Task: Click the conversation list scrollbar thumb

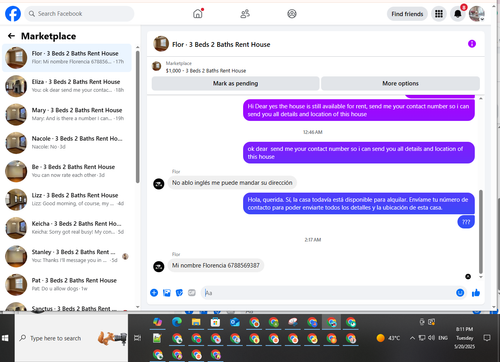Action: click(137, 117)
